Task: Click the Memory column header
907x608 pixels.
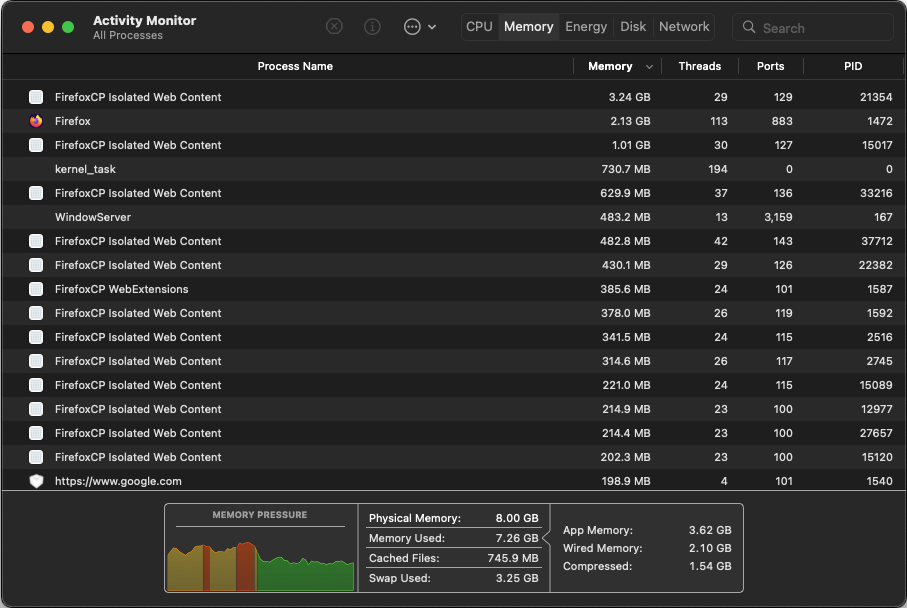Action: 610,67
